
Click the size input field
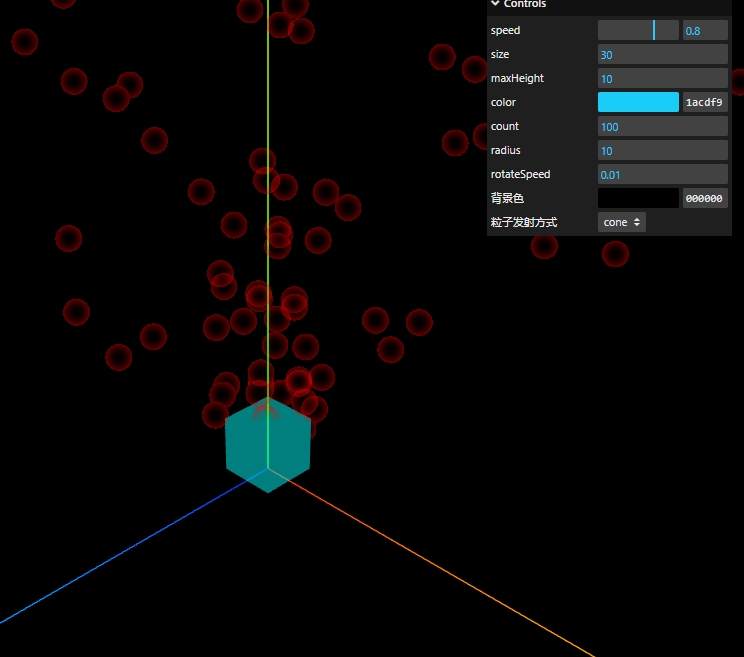[663, 55]
